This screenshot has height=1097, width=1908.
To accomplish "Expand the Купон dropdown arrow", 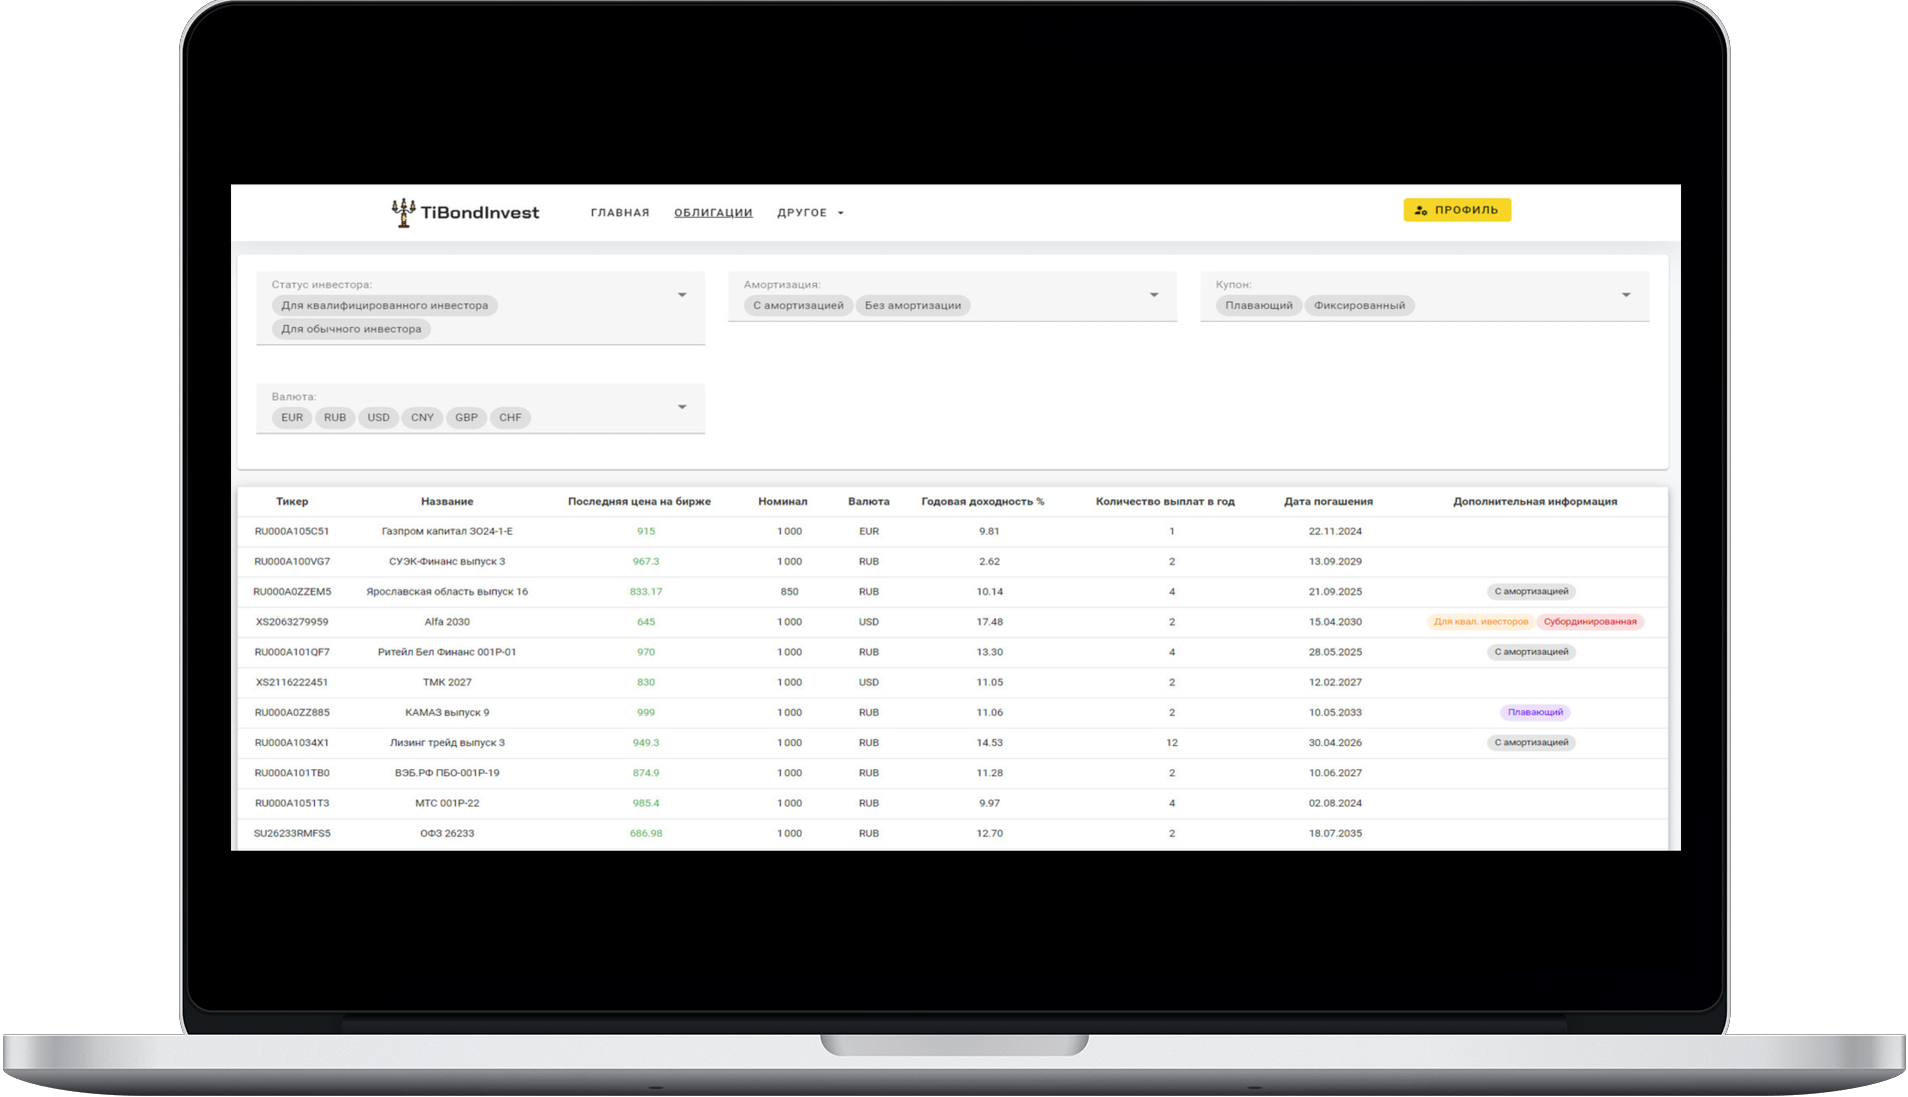I will (1626, 295).
